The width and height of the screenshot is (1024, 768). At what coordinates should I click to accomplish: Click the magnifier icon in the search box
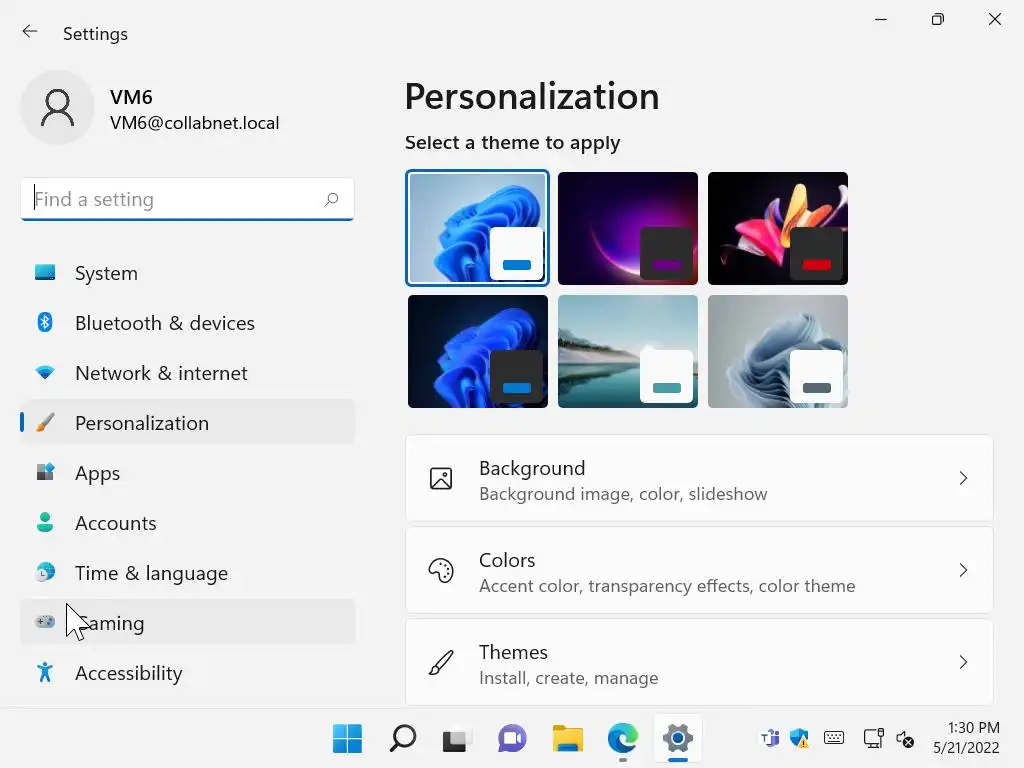click(x=332, y=199)
